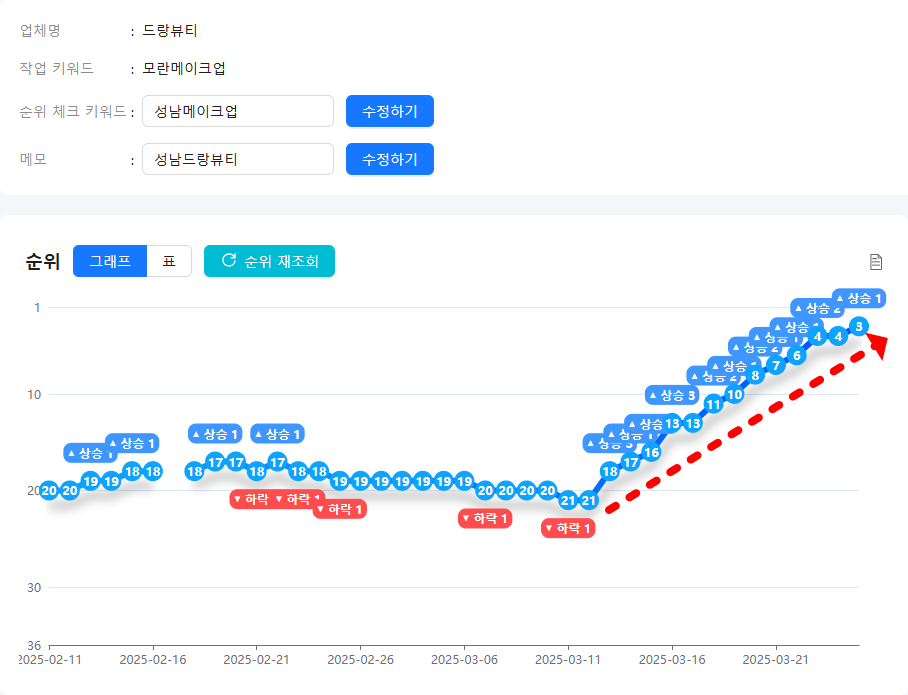Switch to the 표 tab
Image resolution: width=908 pixels, height=695 pixels.
[x=169, y=261]
